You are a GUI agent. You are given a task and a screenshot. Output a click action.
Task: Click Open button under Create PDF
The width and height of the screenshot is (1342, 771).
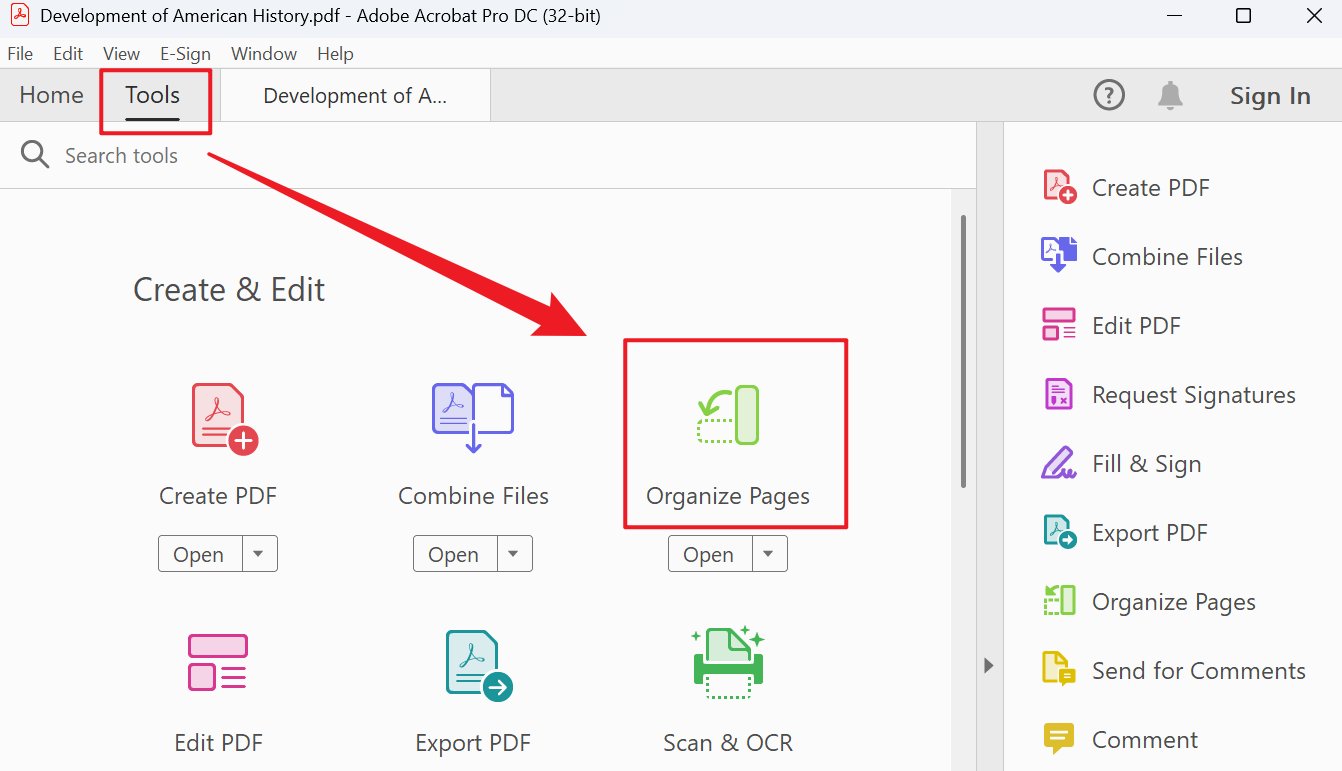point(199,554)
